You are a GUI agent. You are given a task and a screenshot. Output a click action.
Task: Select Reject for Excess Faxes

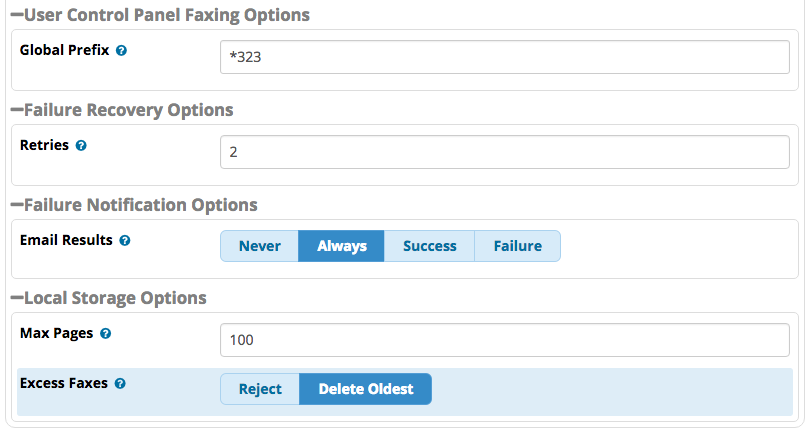click(x=260, y=389)
